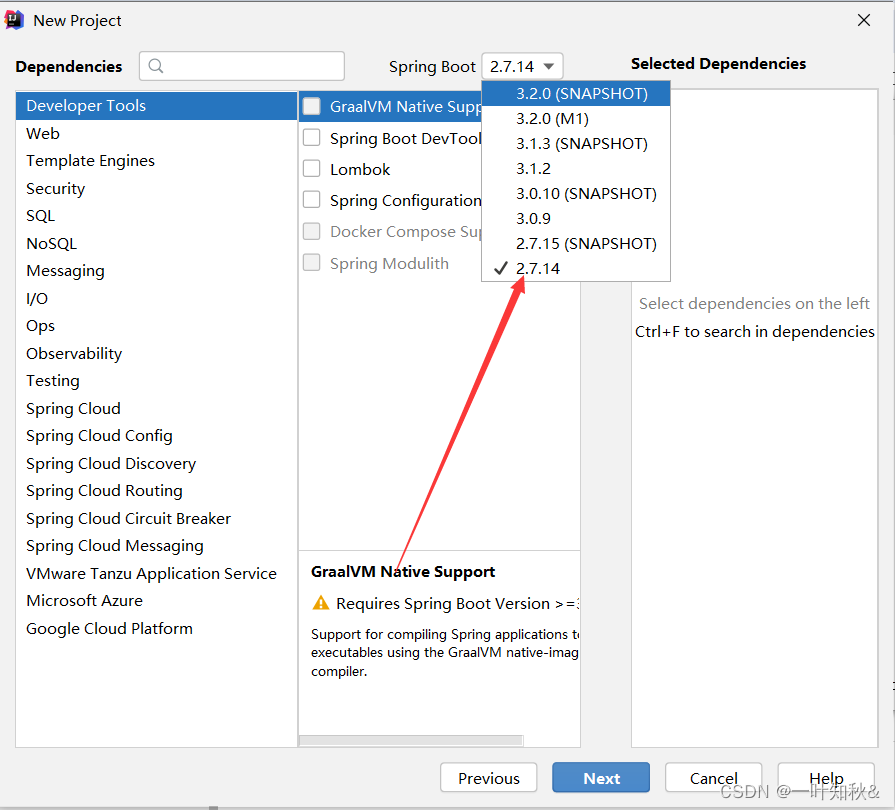Click 'Requires Spring Boot Version' warning text
Image resolution: width=895 pixels, height=810 pixels.
[x=457, y=603]
